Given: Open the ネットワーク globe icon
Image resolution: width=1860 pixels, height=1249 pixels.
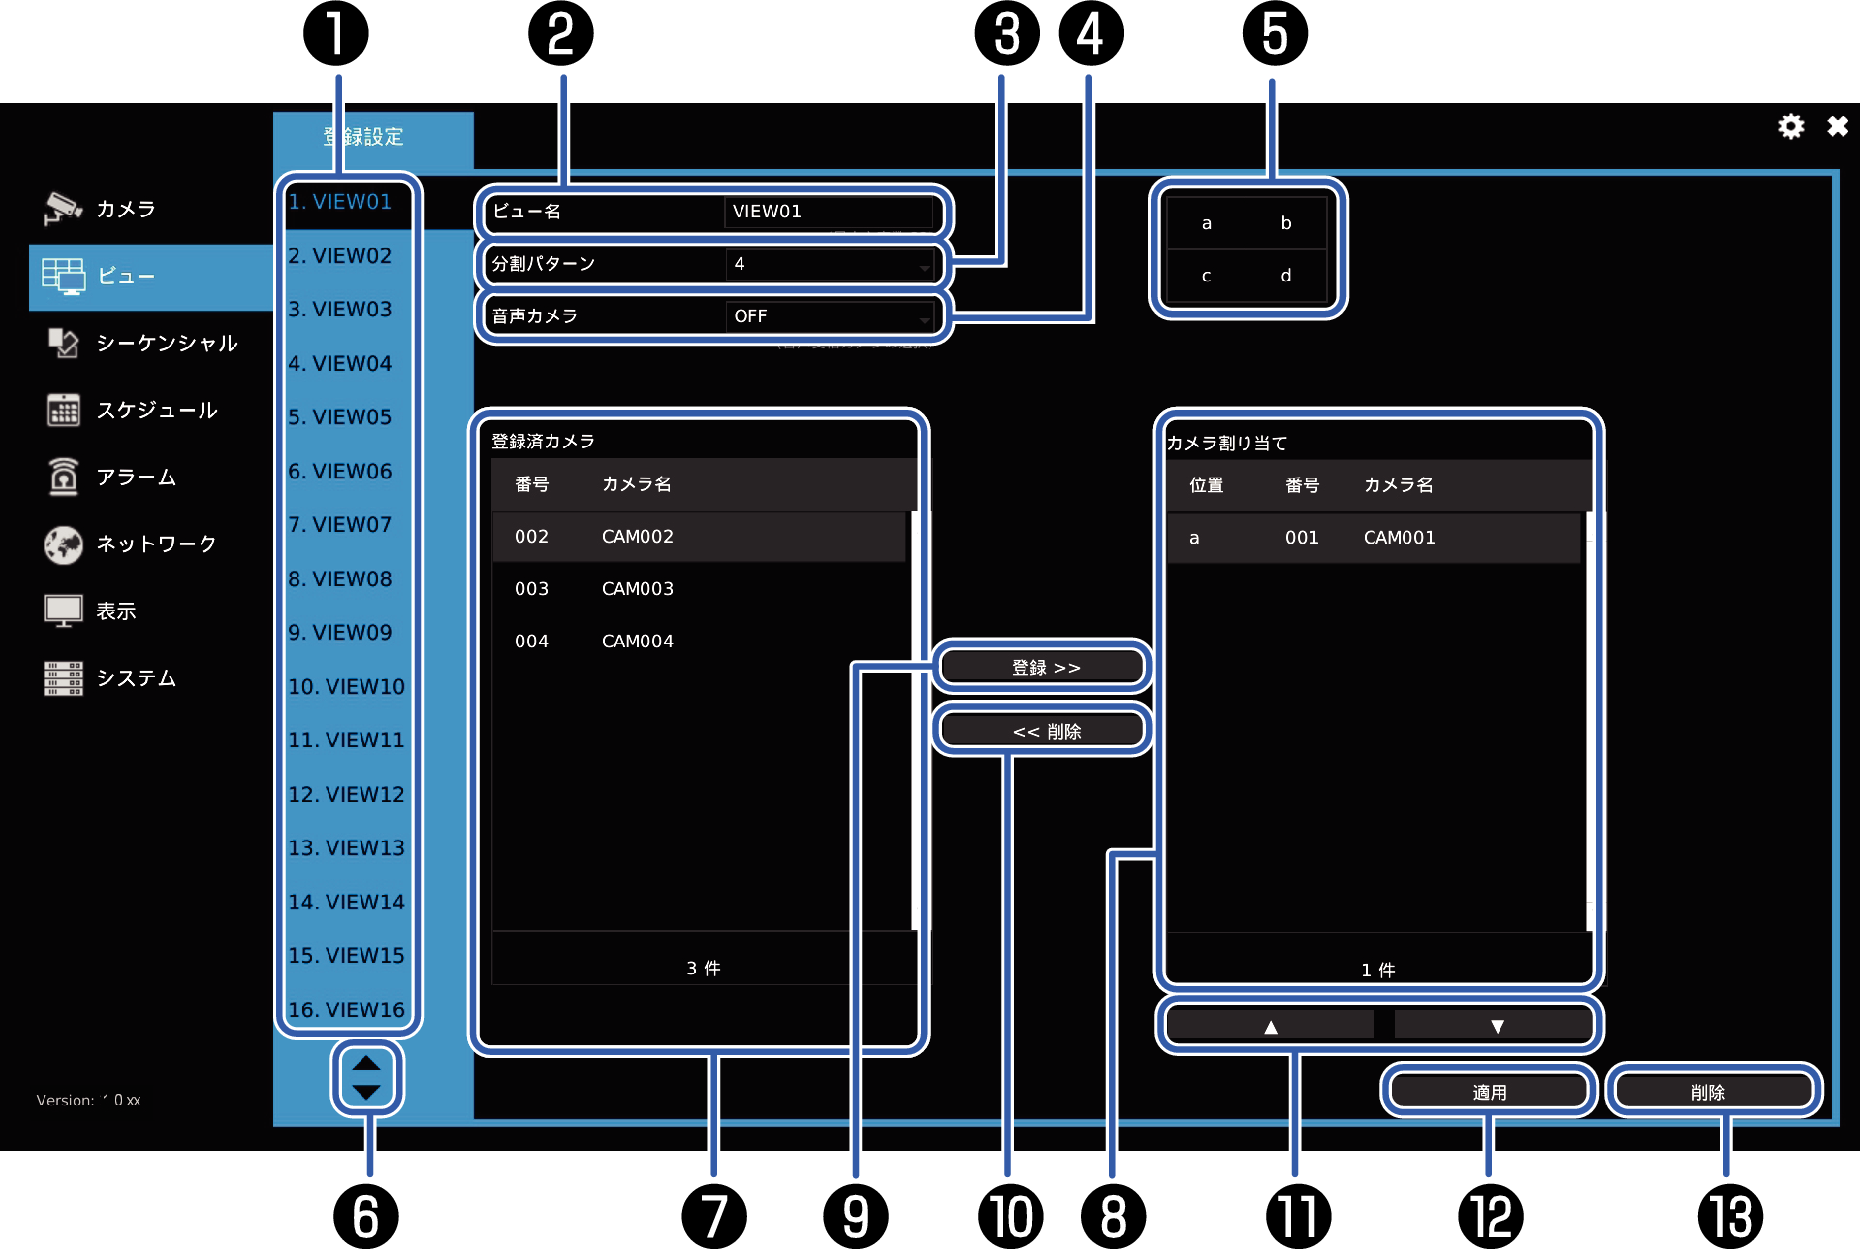Looking at the screenshot, I should click(63, 545).
